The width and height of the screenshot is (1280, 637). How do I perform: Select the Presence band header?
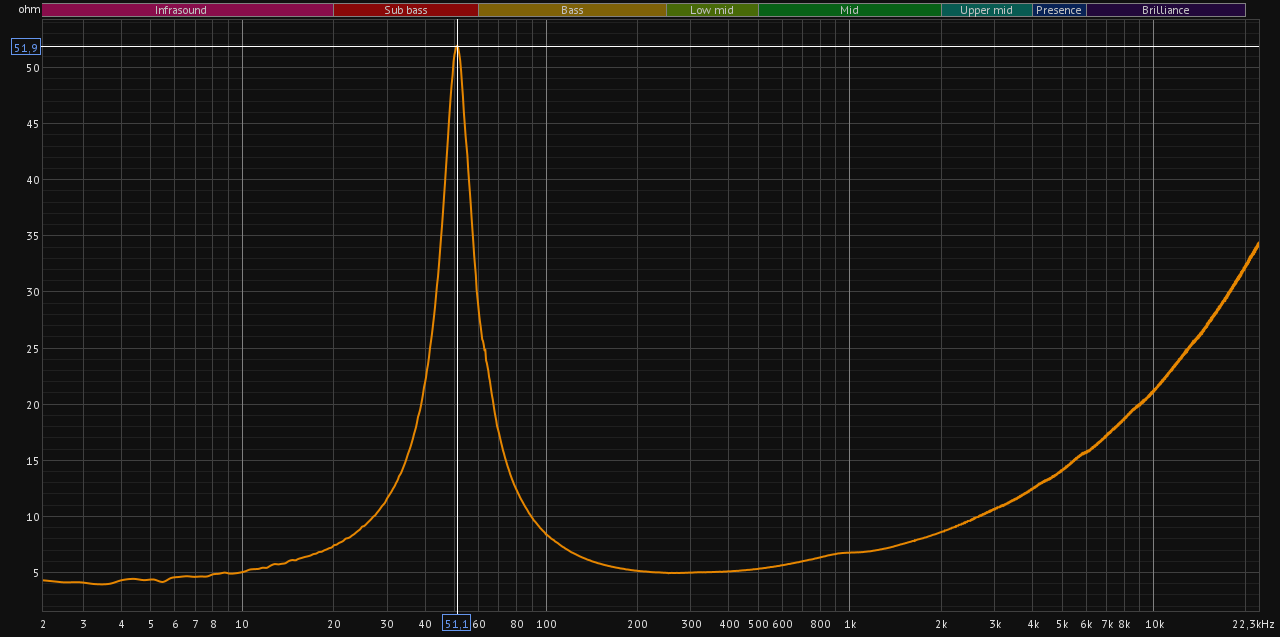1058,10
